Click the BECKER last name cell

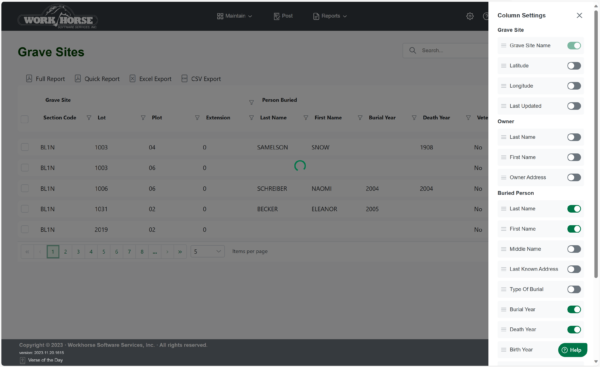click(x=267, y=209)
